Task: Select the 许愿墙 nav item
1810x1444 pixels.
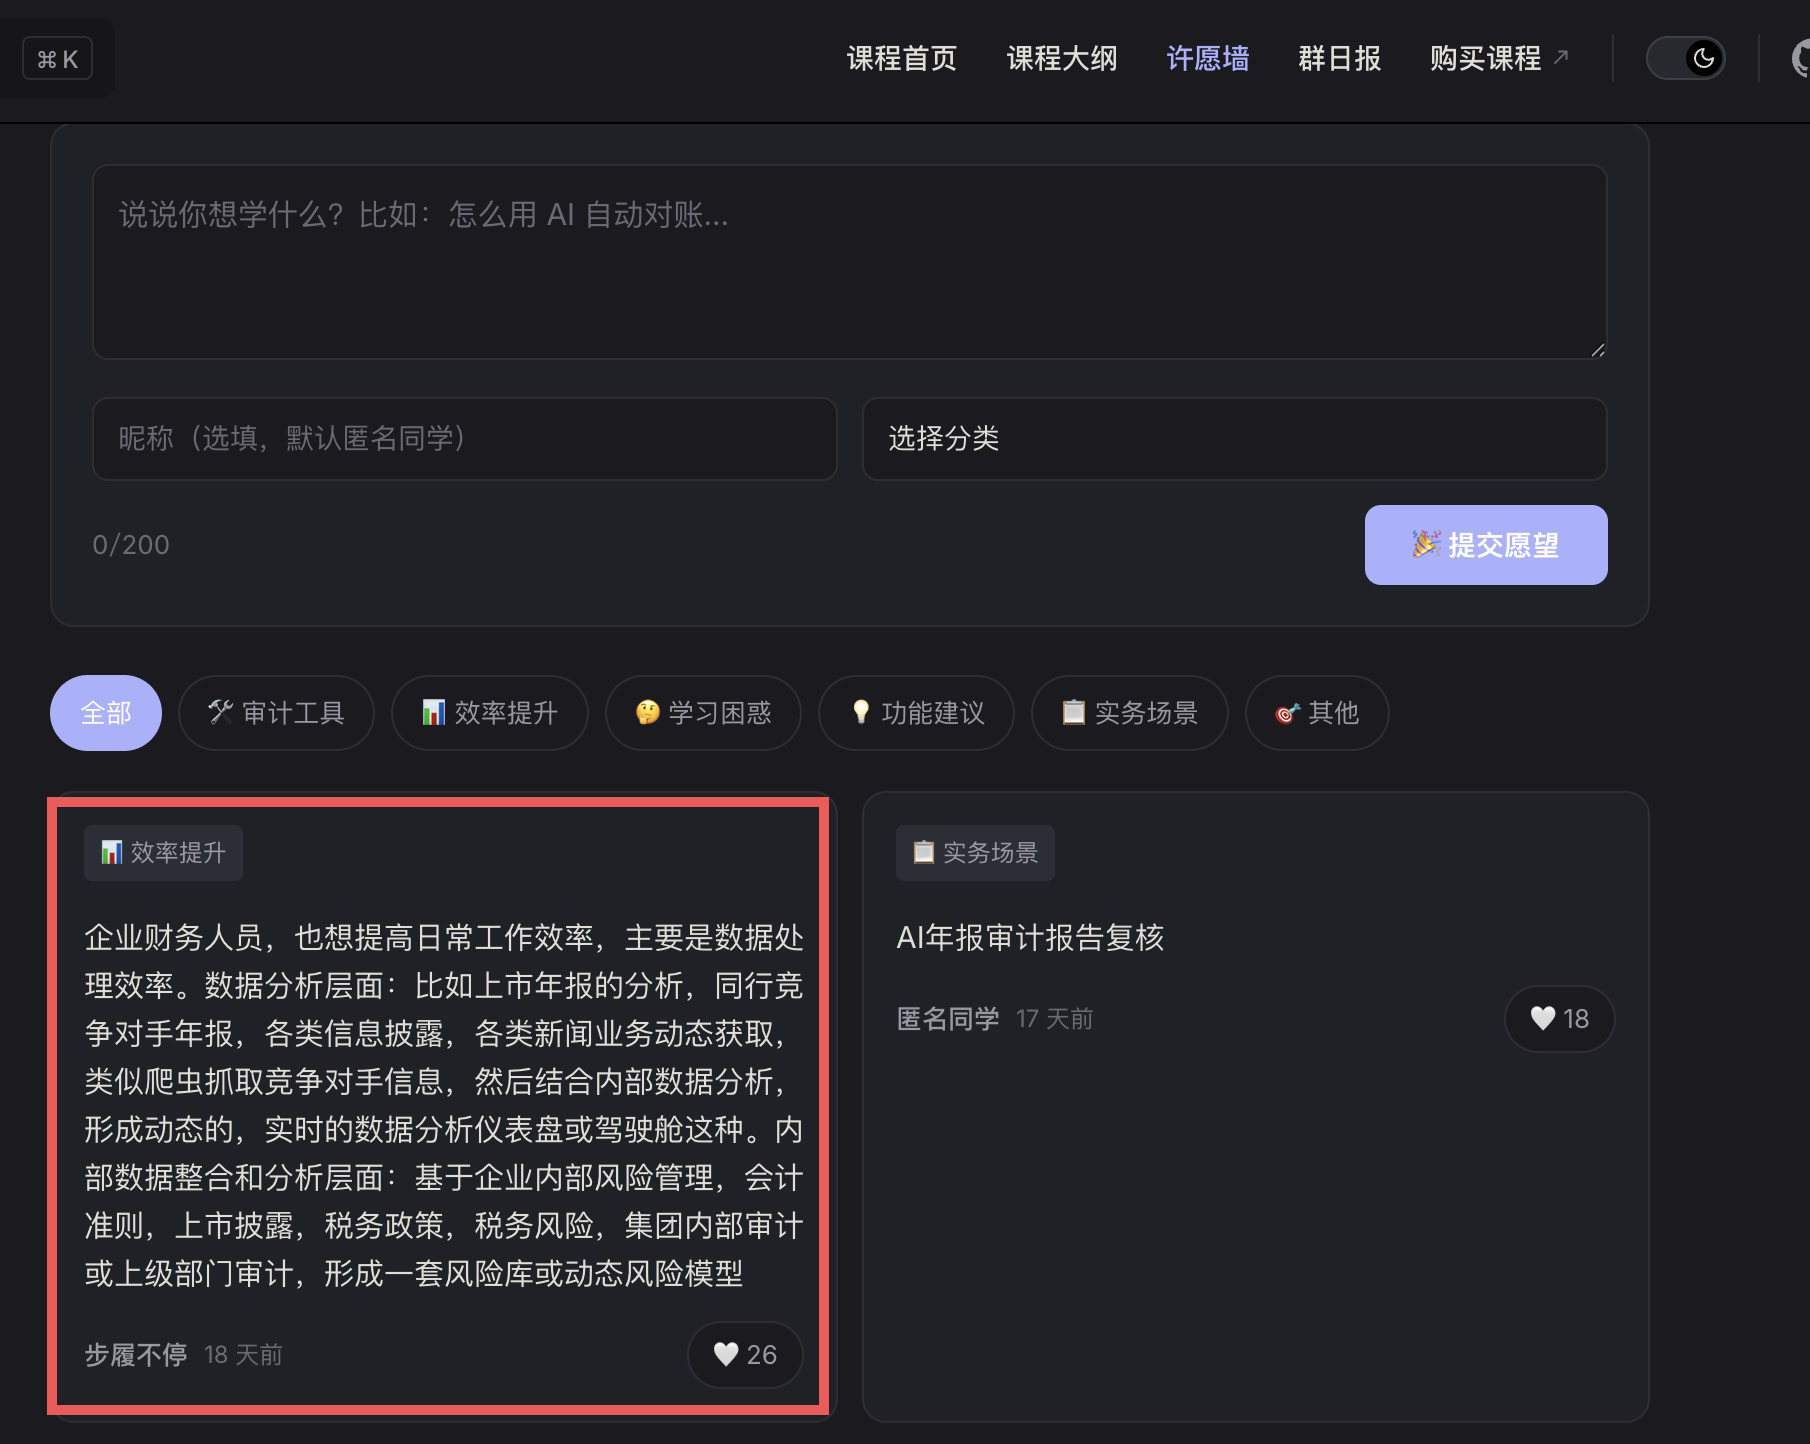Action: (1207, 58)
